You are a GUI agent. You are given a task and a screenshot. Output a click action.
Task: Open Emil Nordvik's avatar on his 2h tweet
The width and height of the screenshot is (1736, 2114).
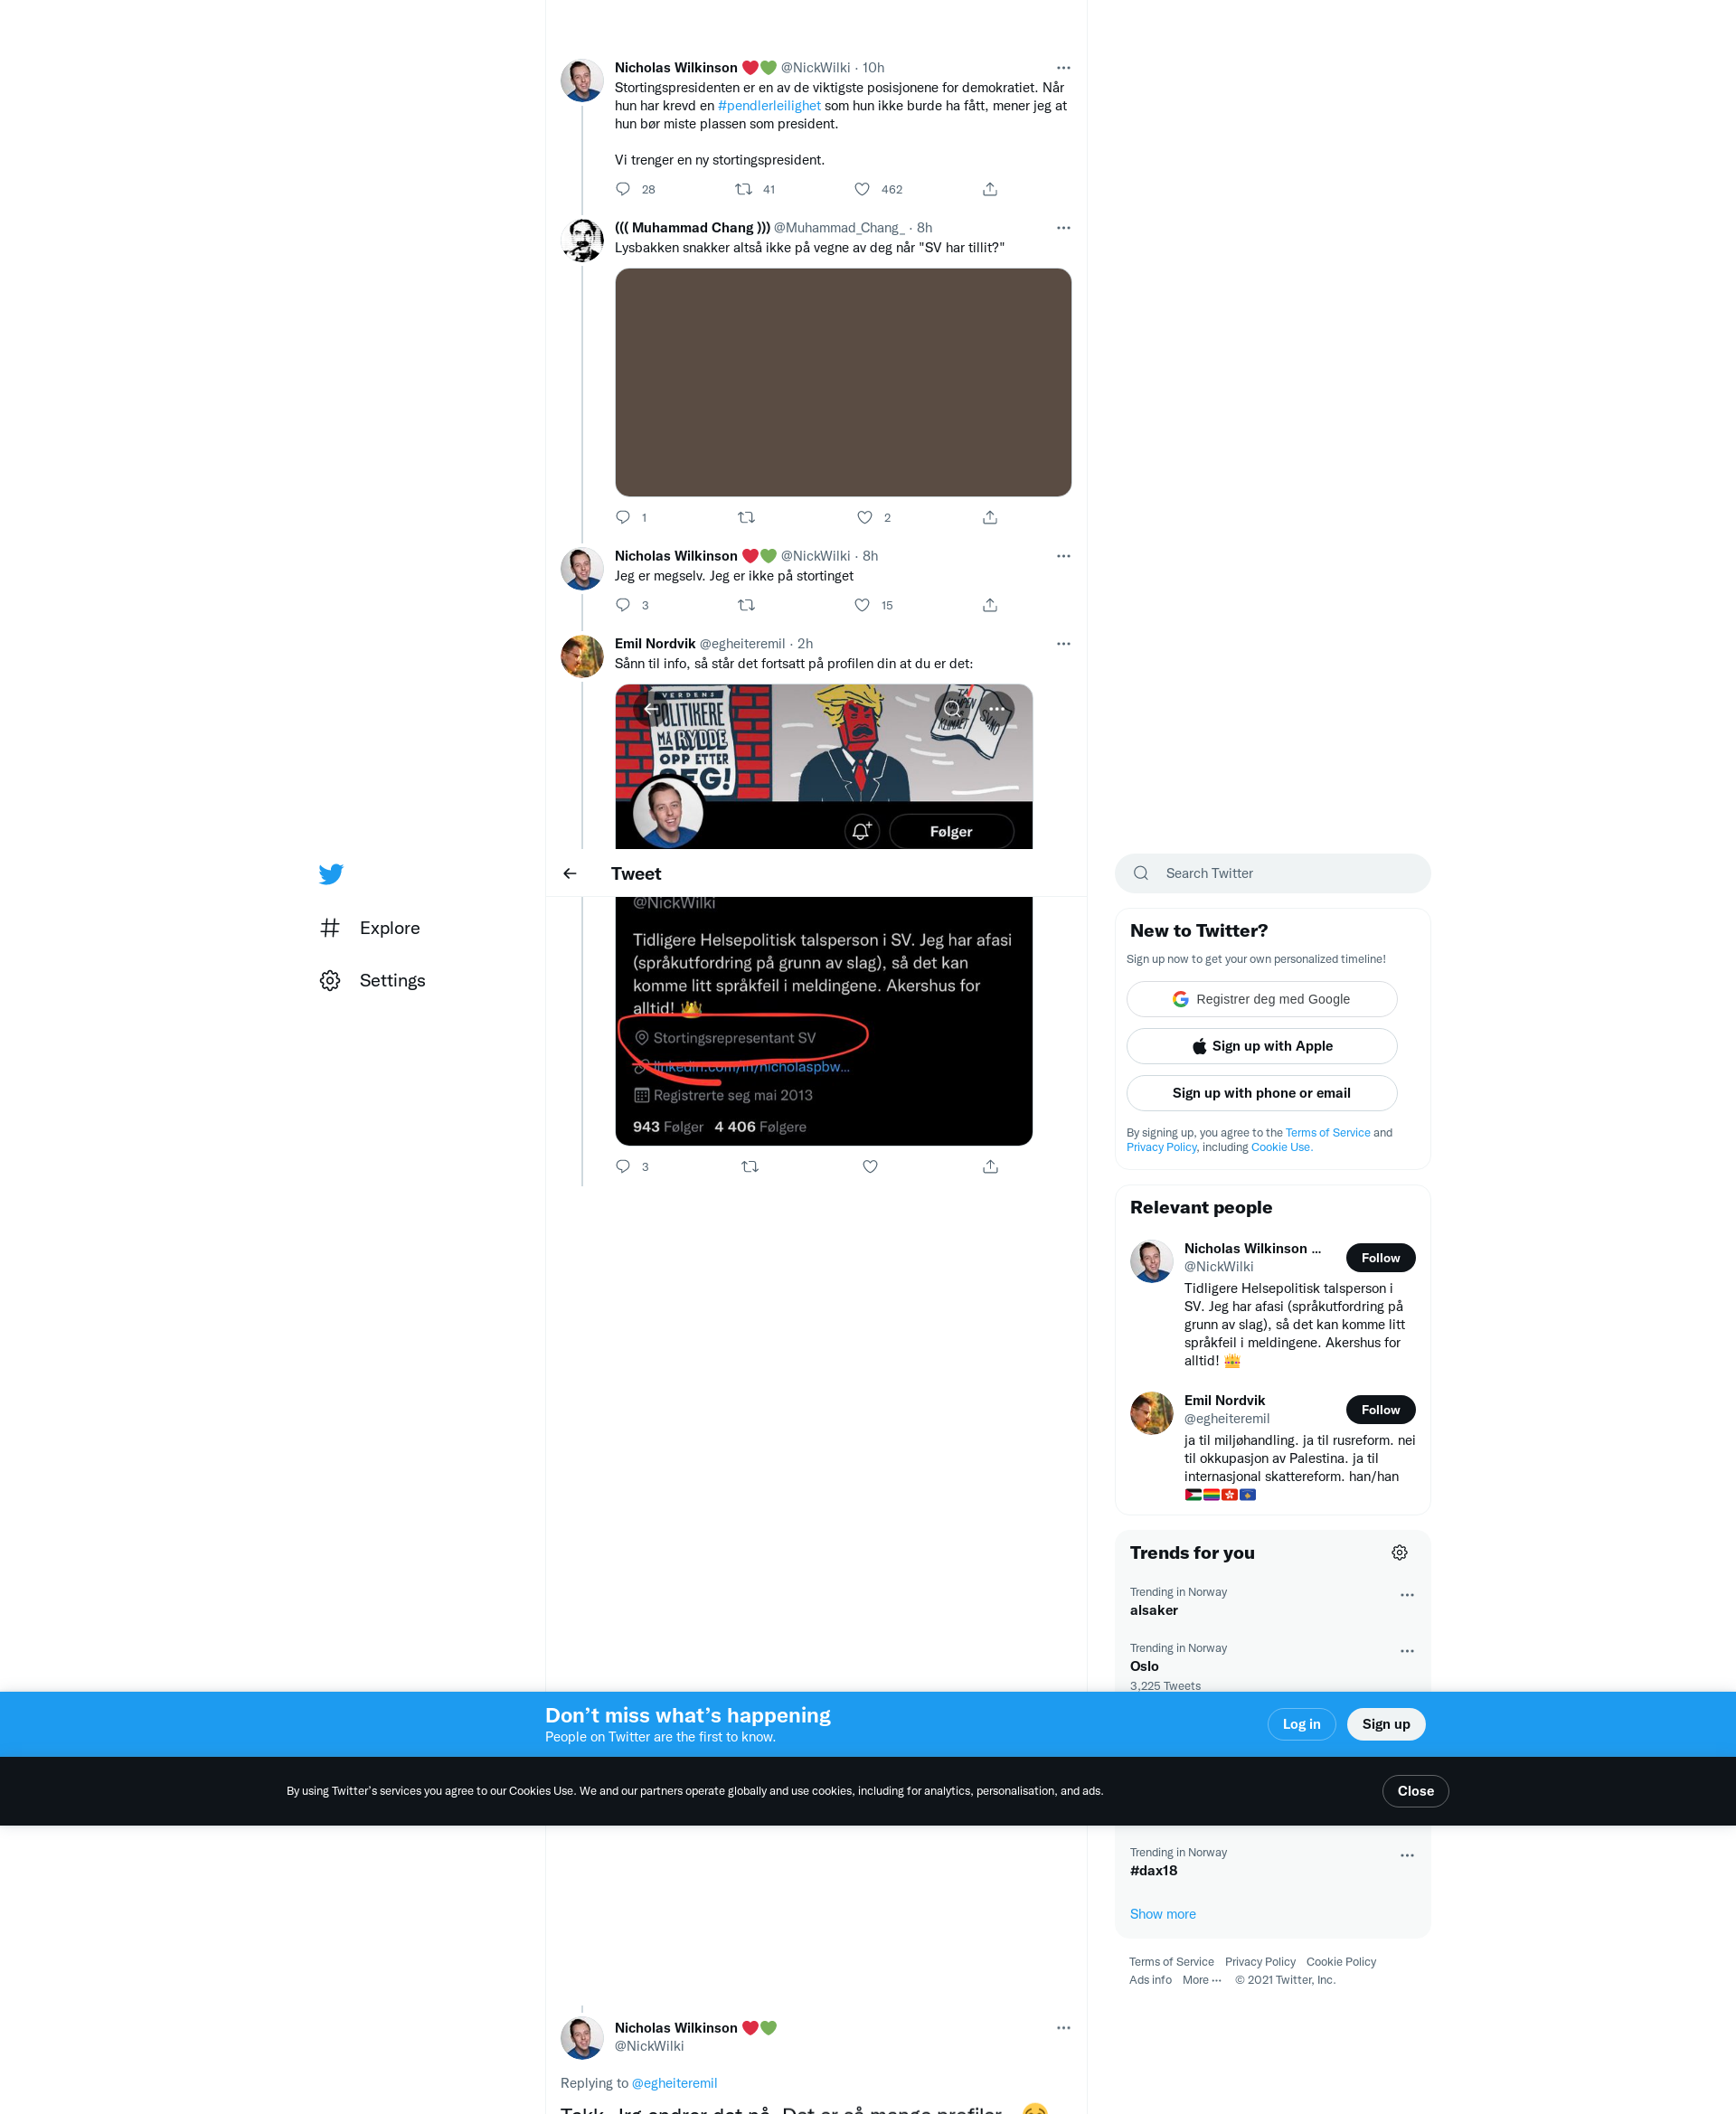(x=582, y=656)
